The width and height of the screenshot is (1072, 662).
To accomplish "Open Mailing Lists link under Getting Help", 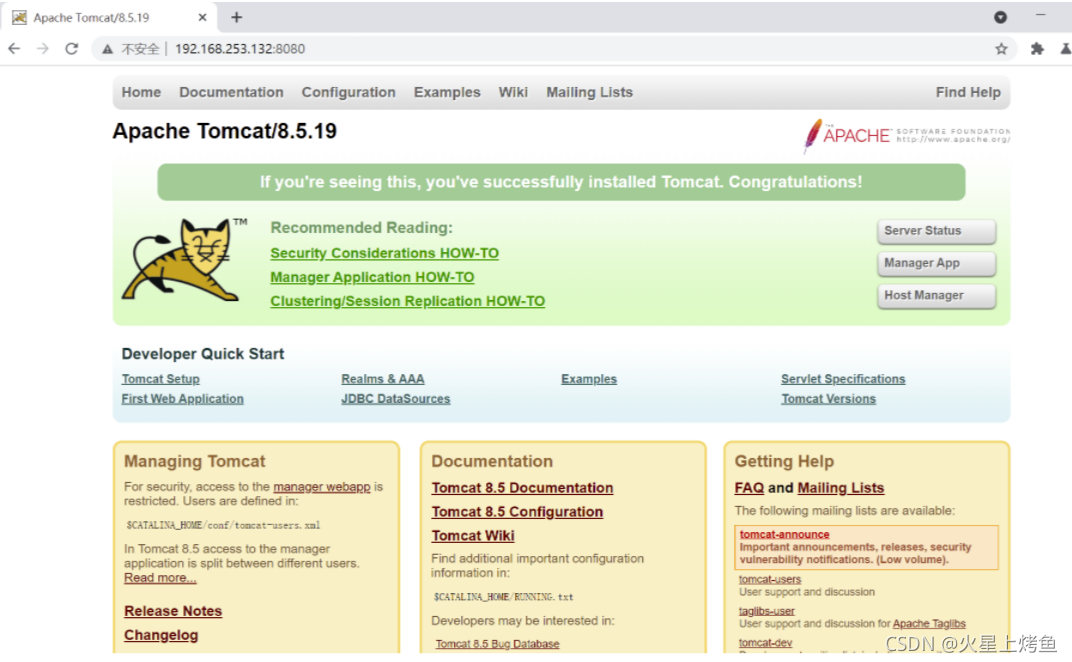I will pos(840,488).
